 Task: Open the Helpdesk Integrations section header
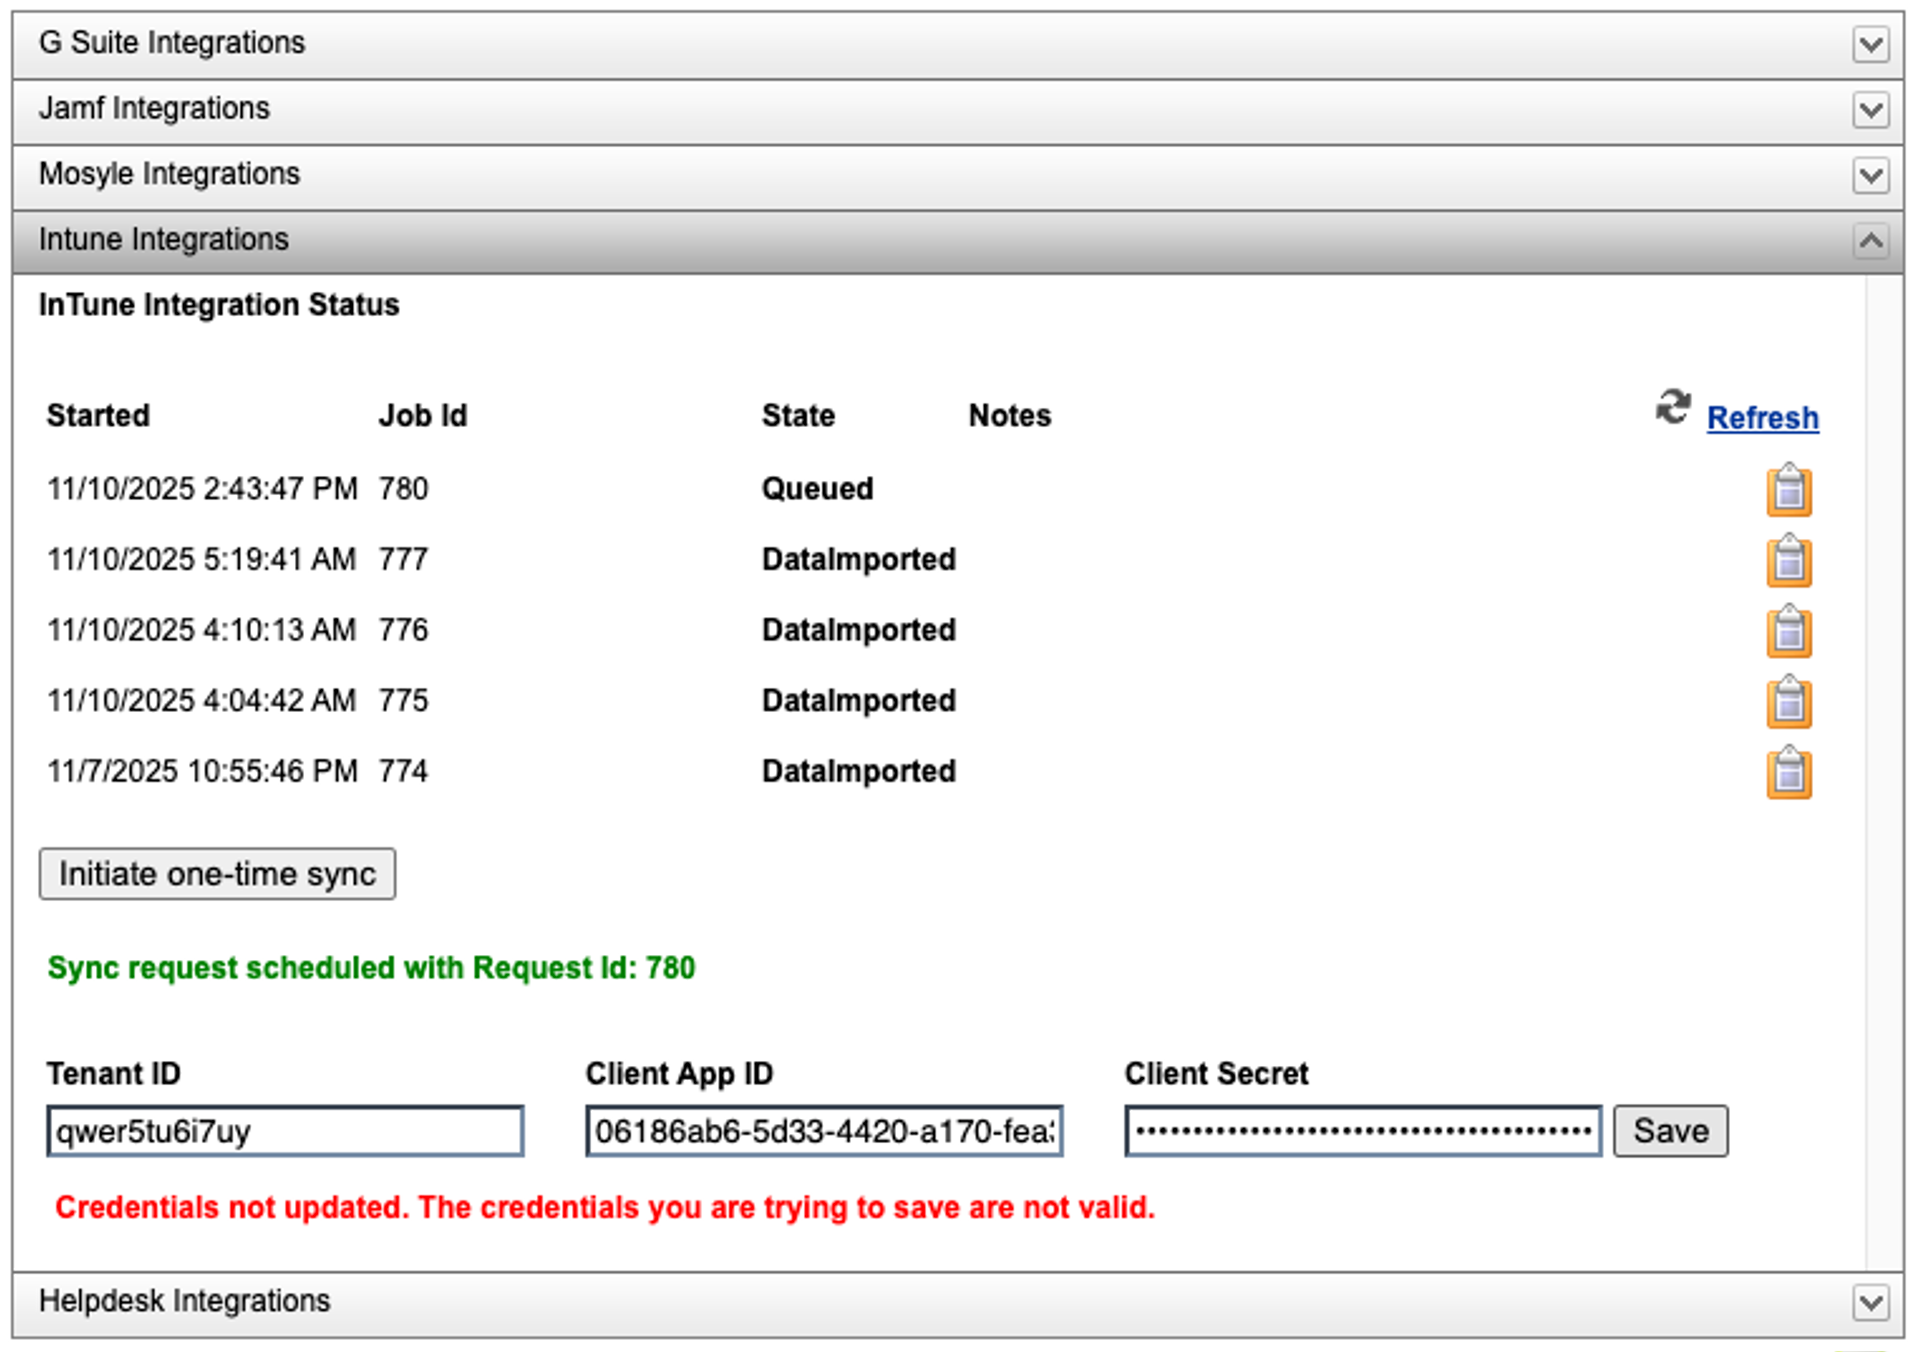pyautogui.click(x=957, y=1303)
